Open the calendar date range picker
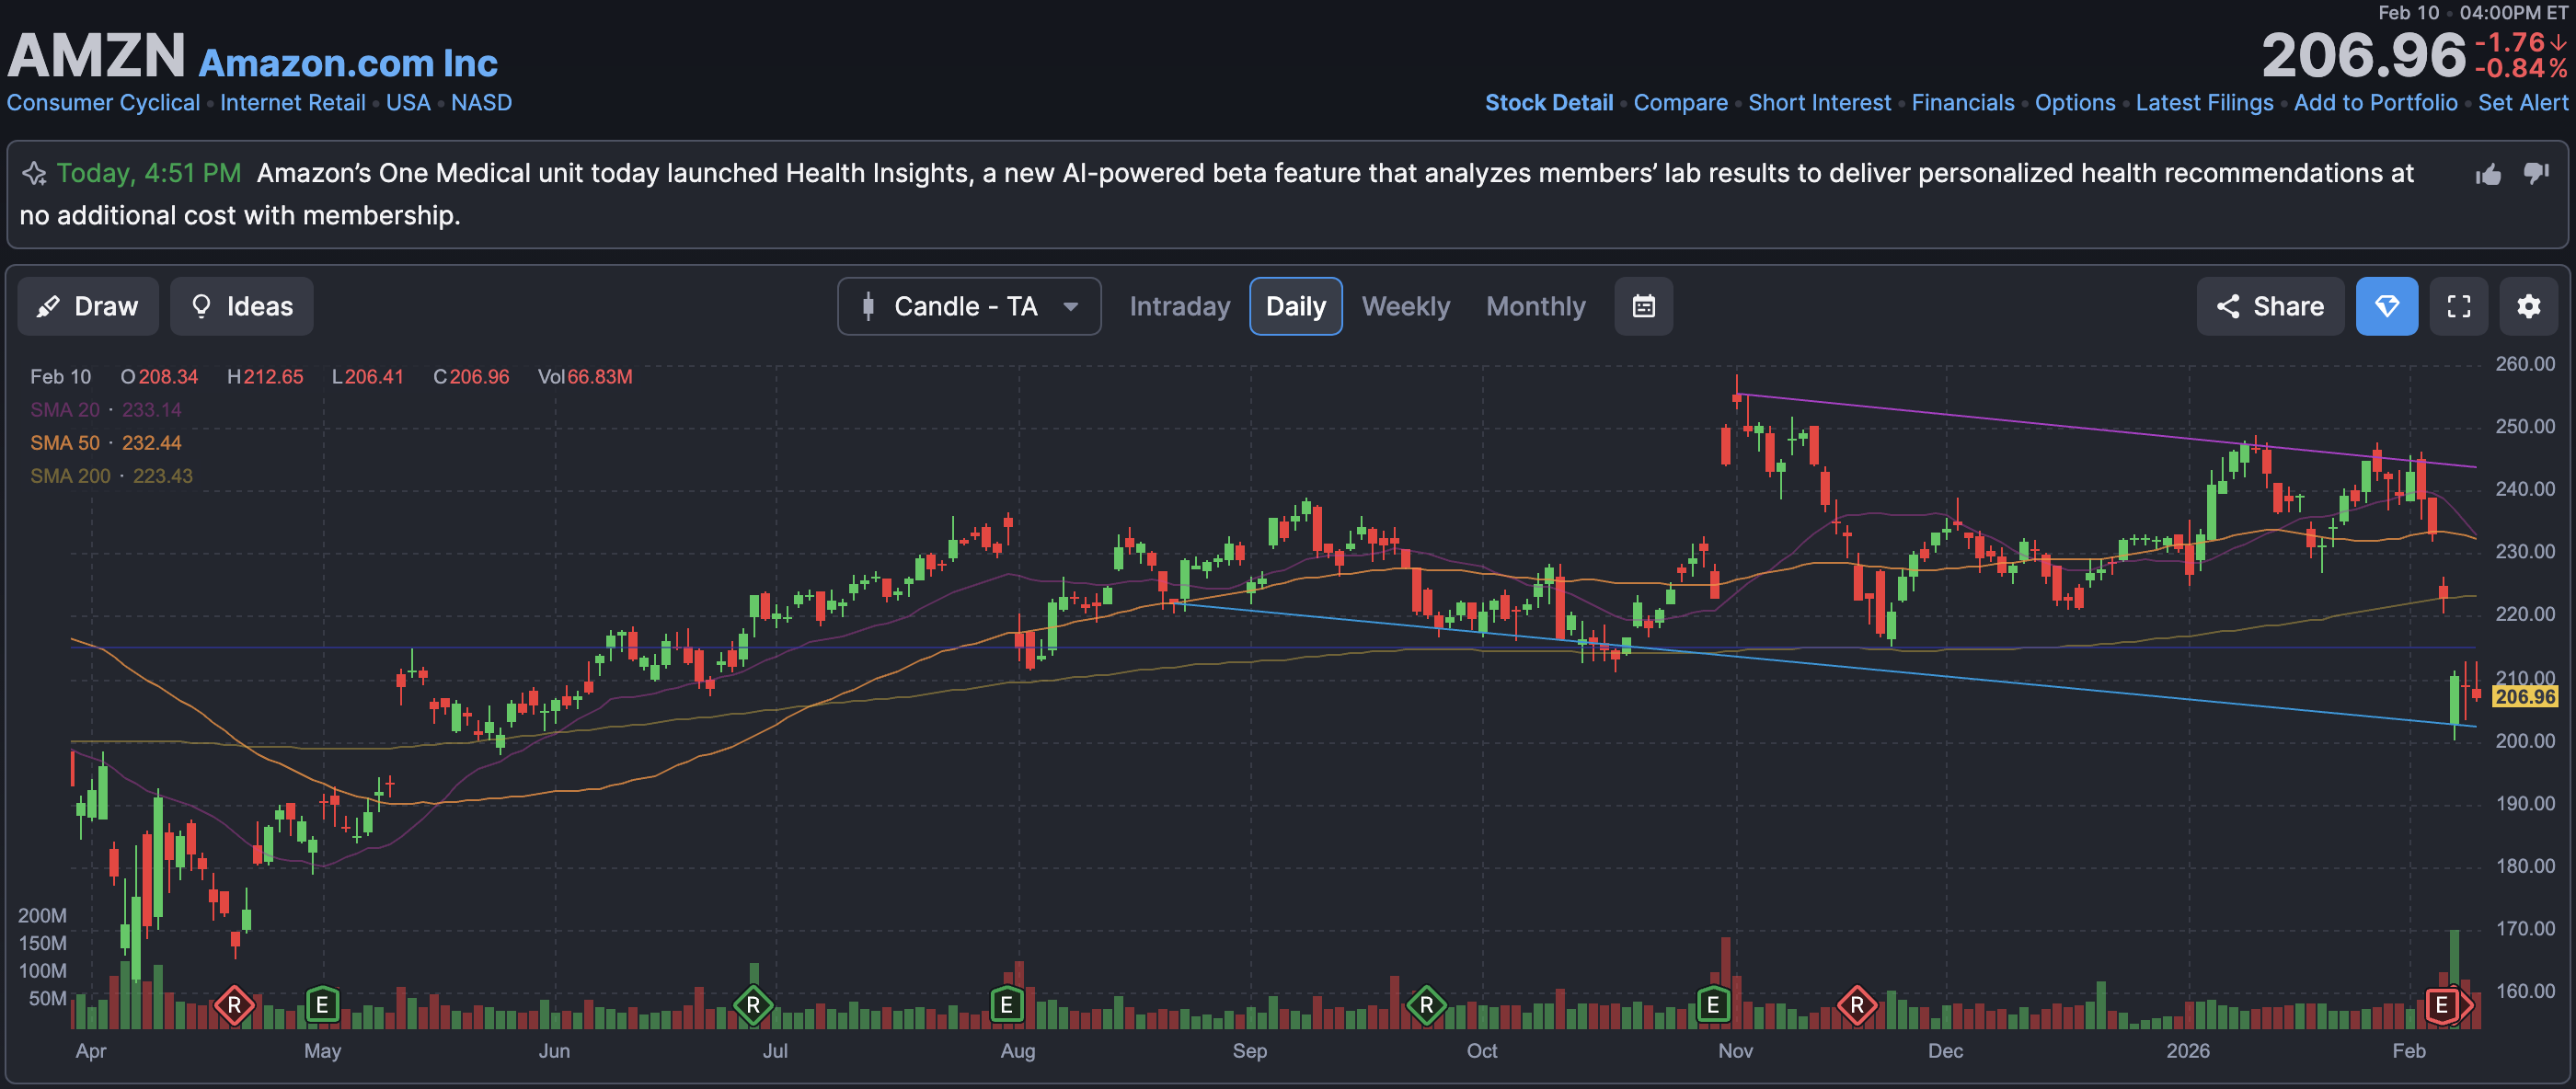 (x=1643, y=306)
